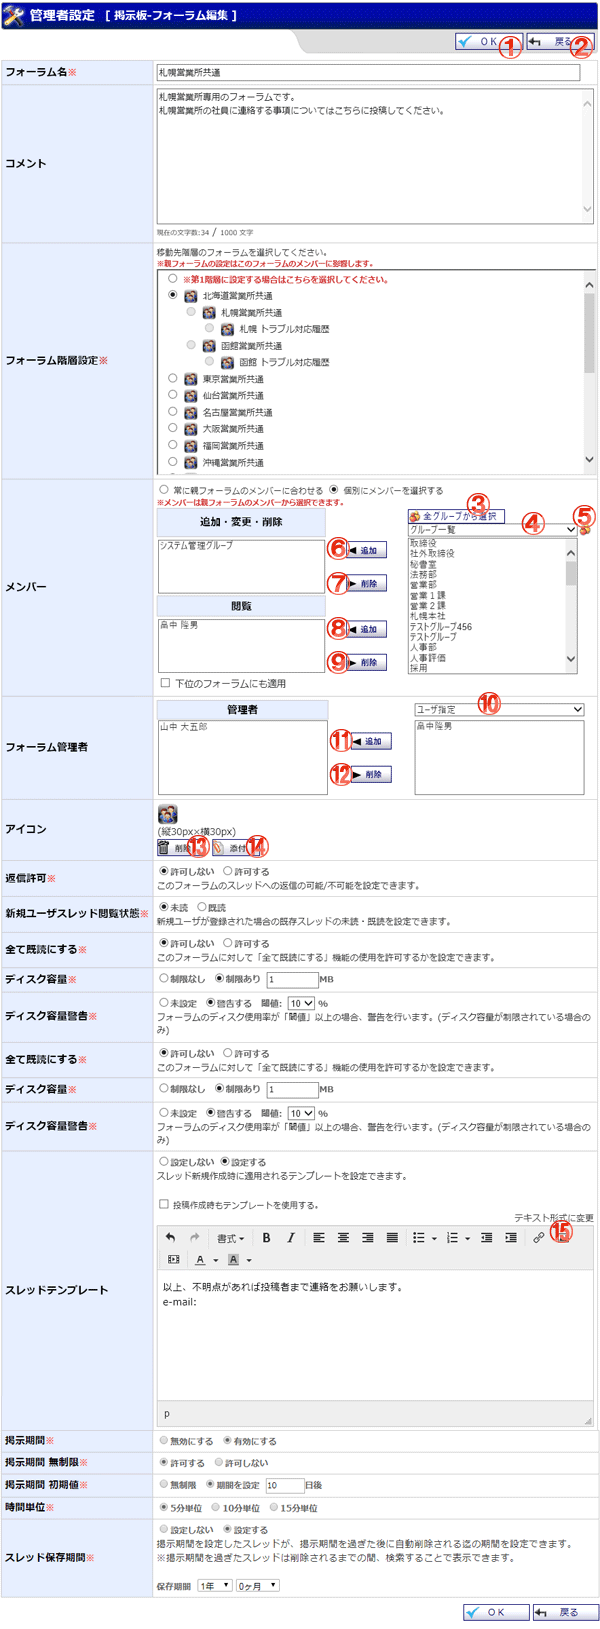Expand the bulleted list style arrow
Image resolution: width=600 pixels, height=1629 pixels.
coord(434,1238)
